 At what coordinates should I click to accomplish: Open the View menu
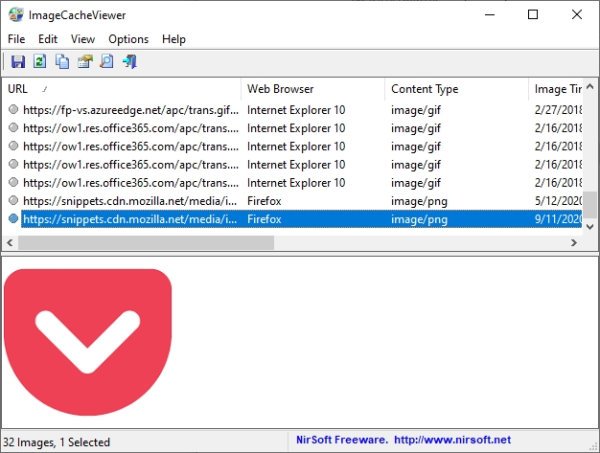(x=83, y=39)
